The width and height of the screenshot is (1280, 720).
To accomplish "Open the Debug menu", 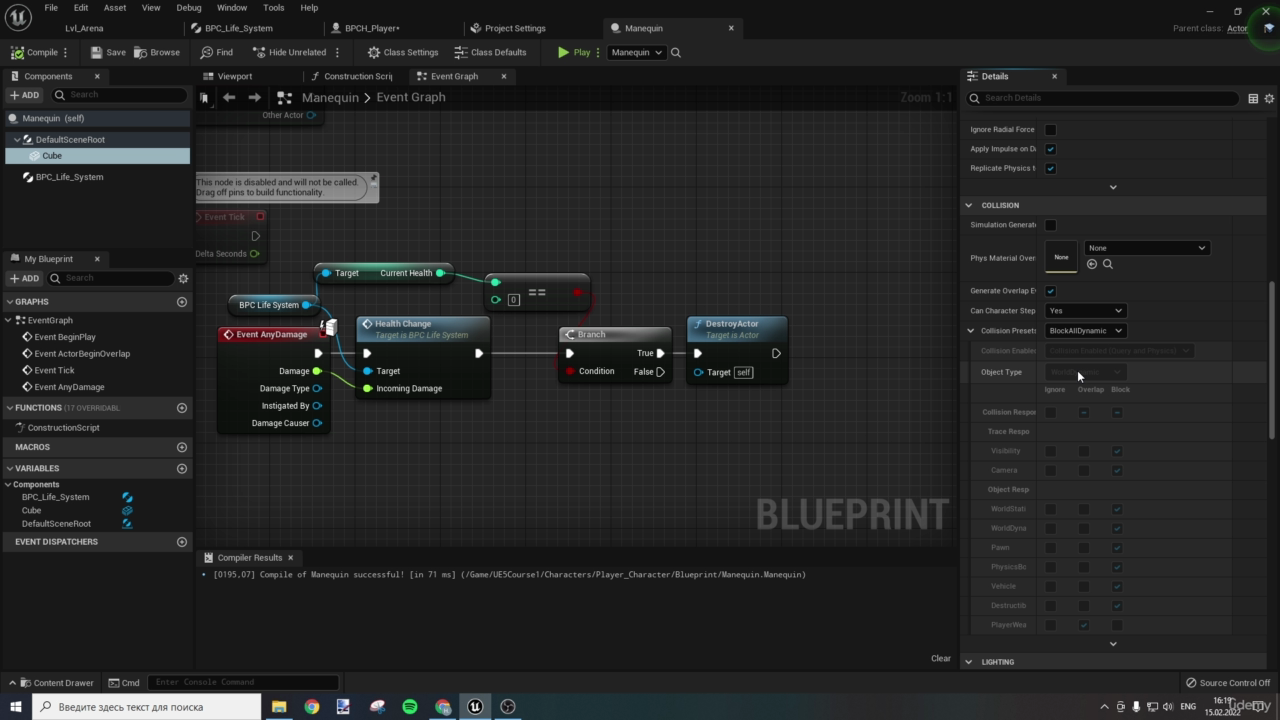I will [189, 7].
